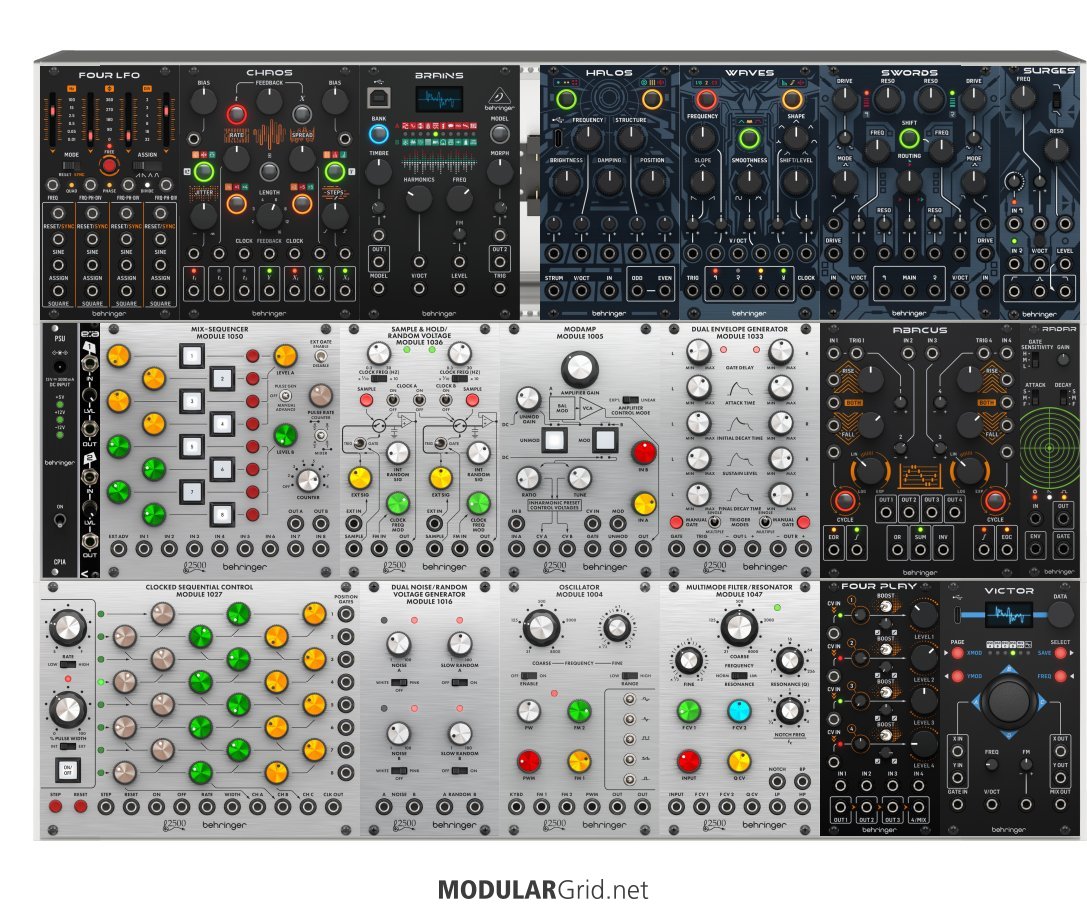
Task: Toggle EXT GATE enable switch on Mix-Sequencer
Action: [320, 358]
